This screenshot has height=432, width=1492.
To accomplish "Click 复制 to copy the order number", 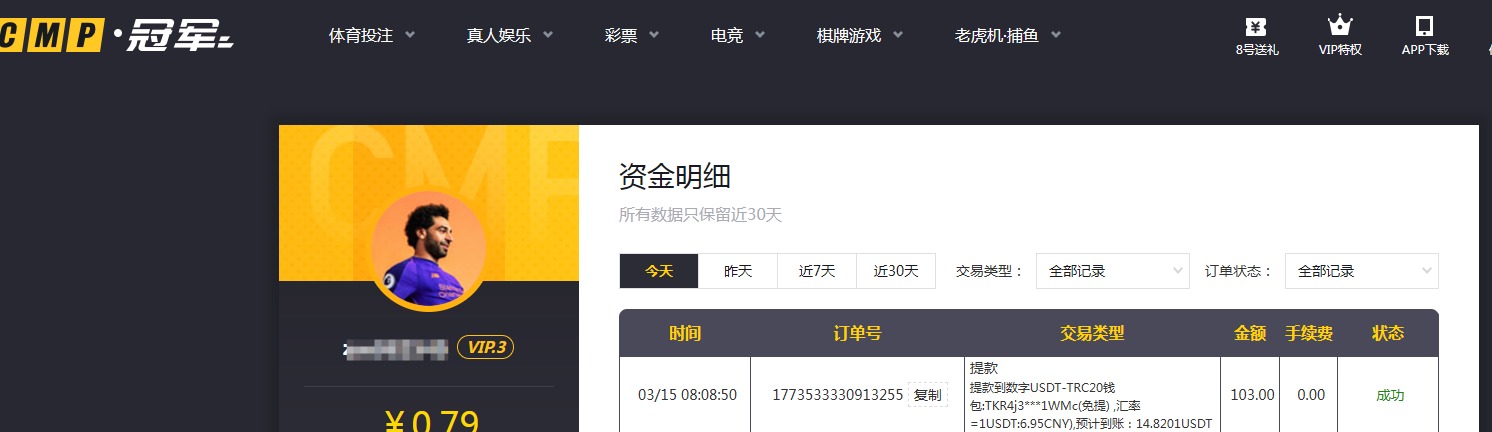I will (927, 395).
